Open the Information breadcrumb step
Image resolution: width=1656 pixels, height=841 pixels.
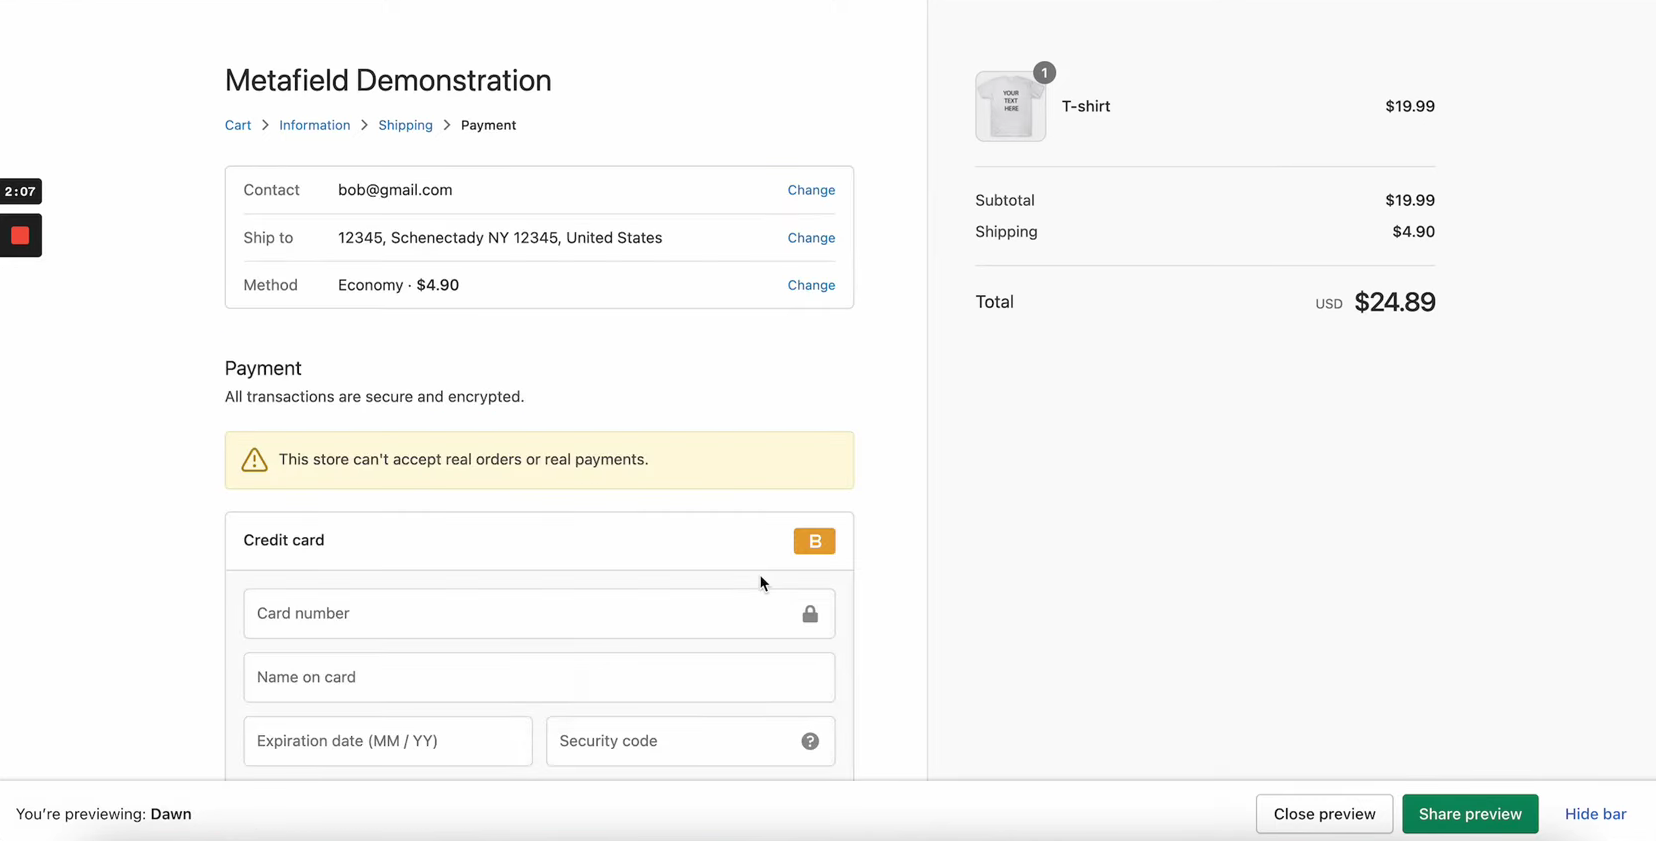pos(314,125)
